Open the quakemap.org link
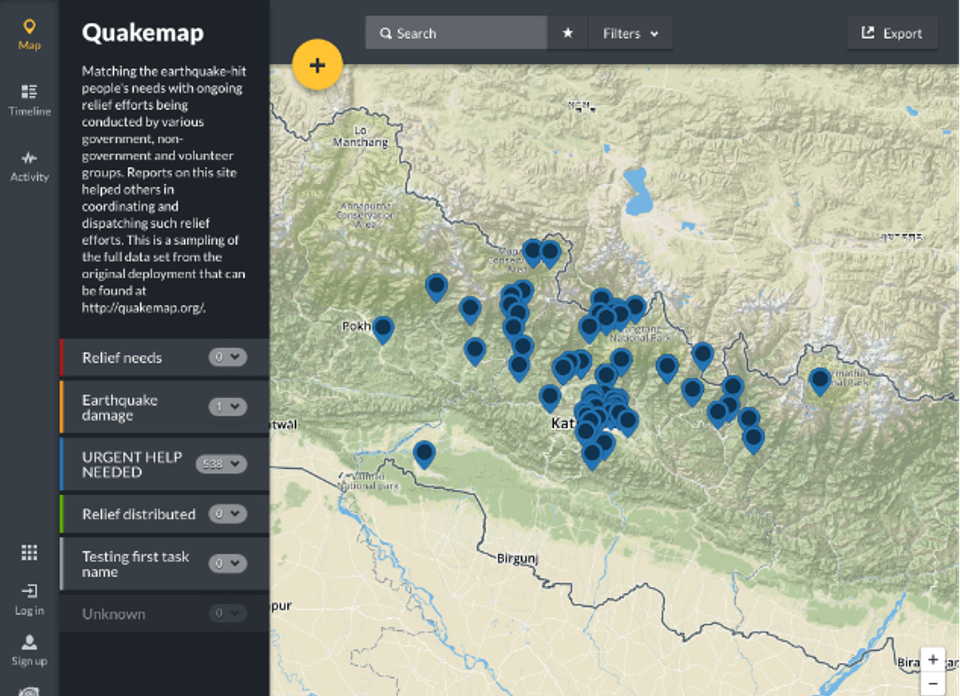The image size is (960, 696). [x=141, y=307]
